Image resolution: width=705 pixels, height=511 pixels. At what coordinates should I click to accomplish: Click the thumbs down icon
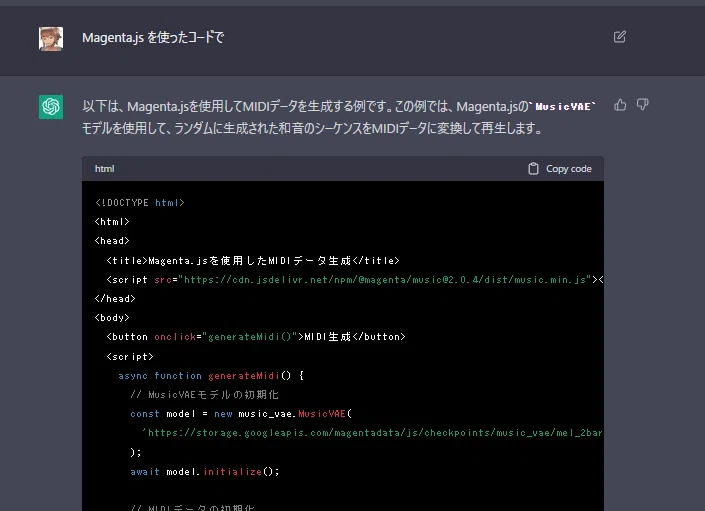point(643,105)
